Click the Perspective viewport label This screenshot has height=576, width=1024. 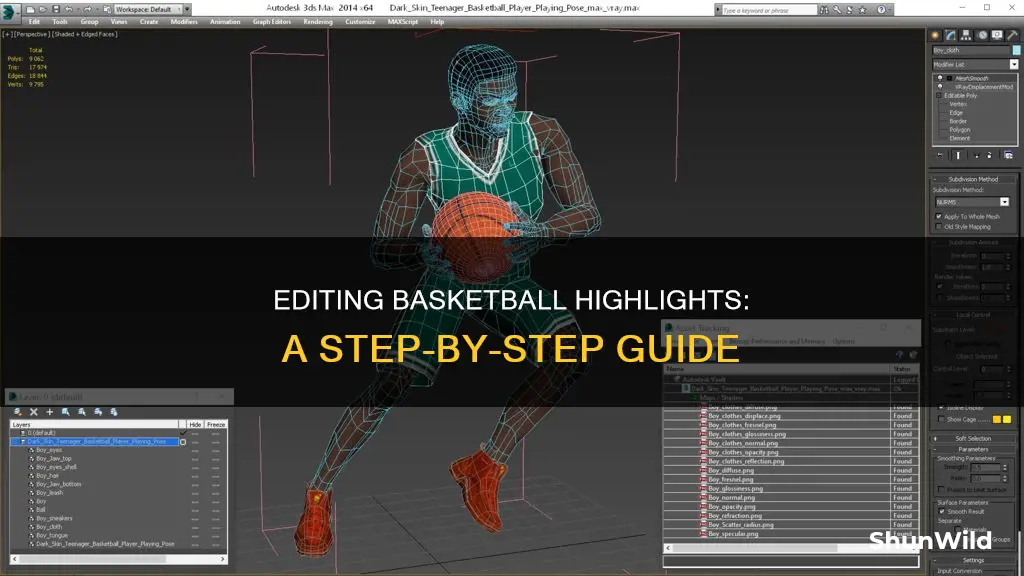click(31, 34)
